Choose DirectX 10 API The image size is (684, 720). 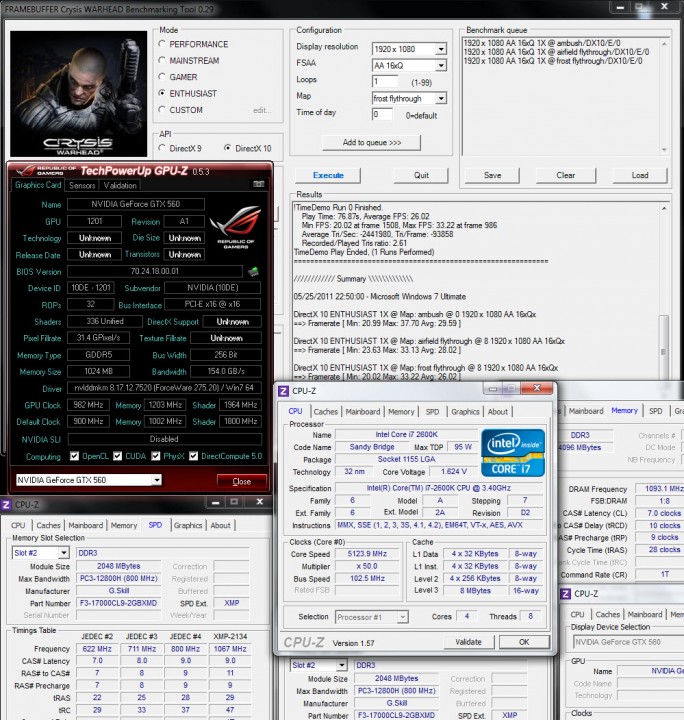[x=227, y=148]
